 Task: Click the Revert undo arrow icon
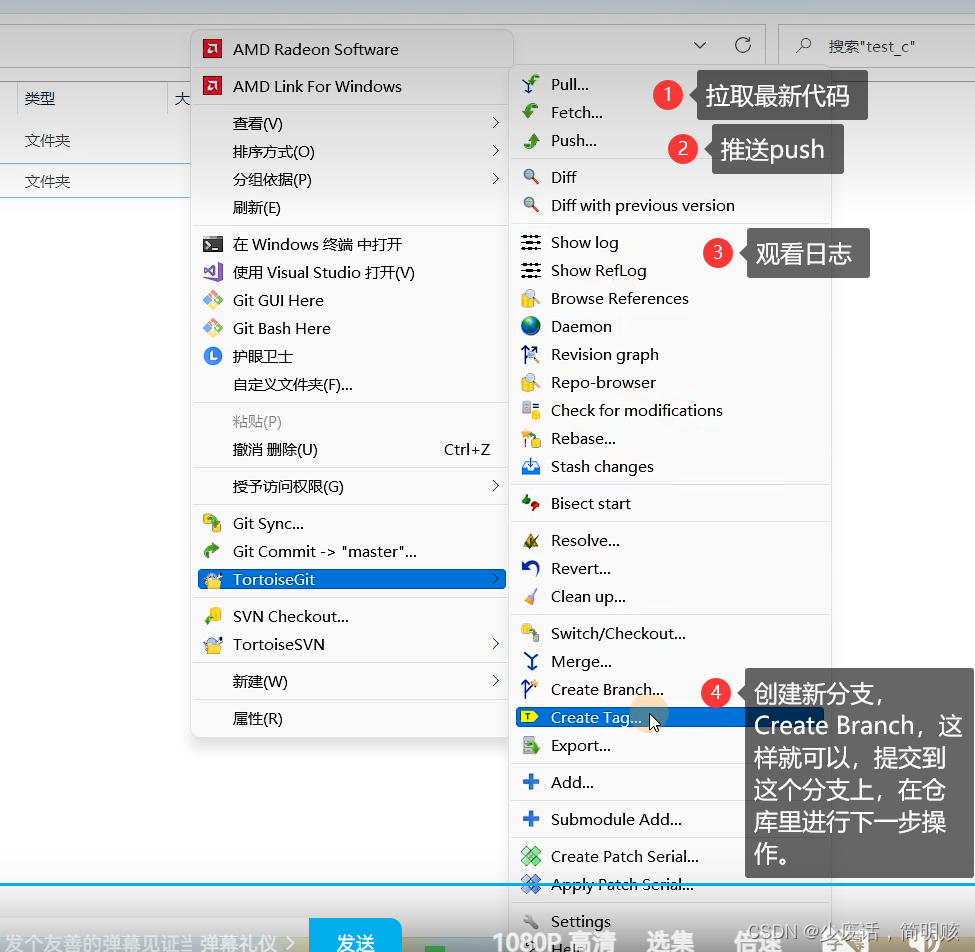click(x=530, y=568)
